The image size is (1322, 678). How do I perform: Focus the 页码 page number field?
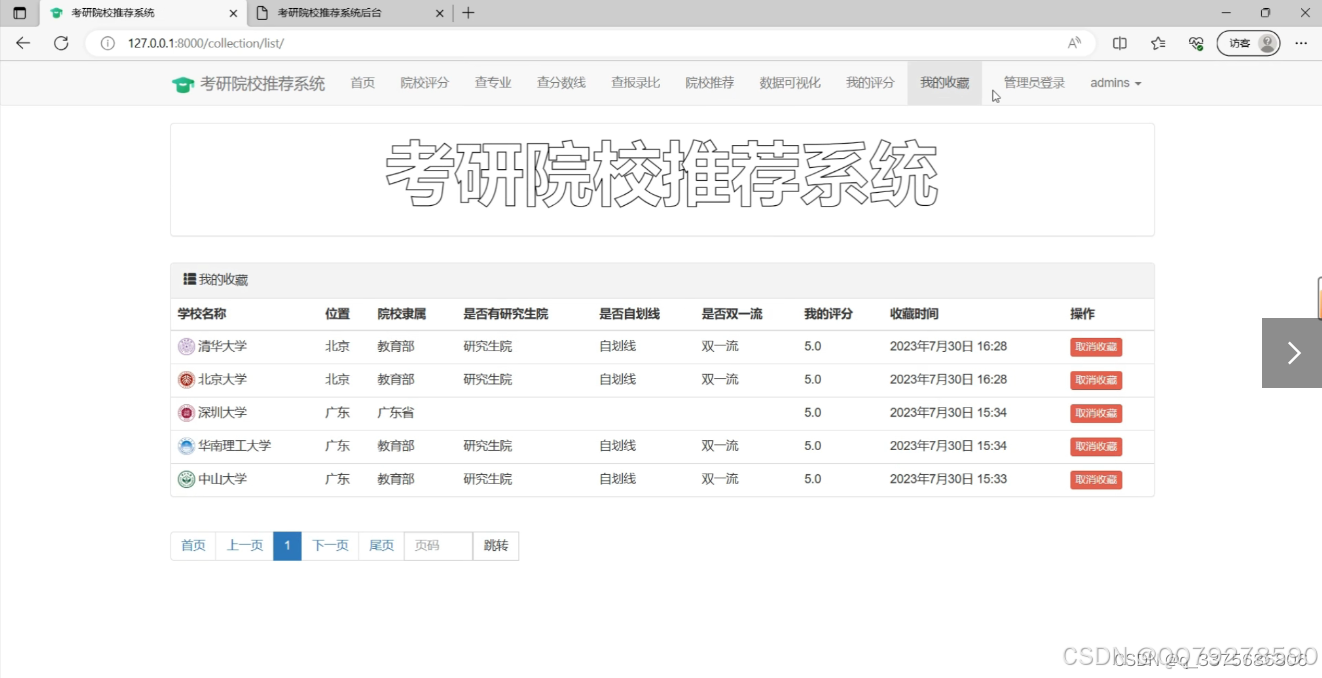(x=438, y=546)
